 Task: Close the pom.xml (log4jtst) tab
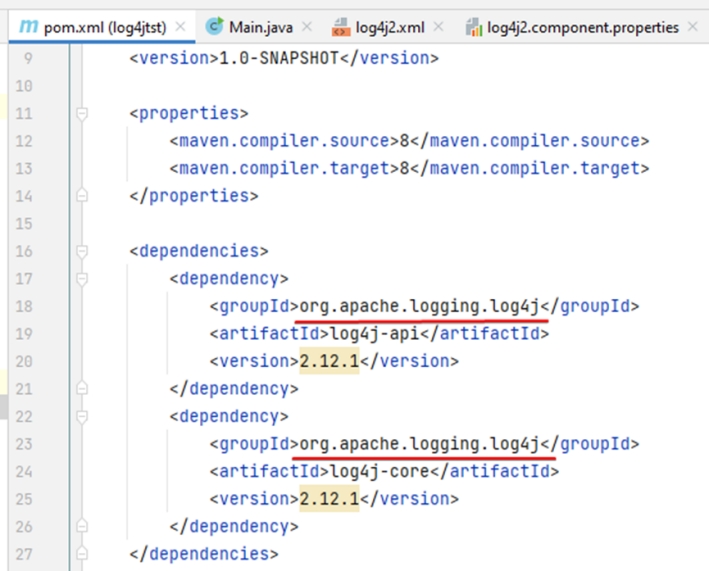(x=180, y=27)
